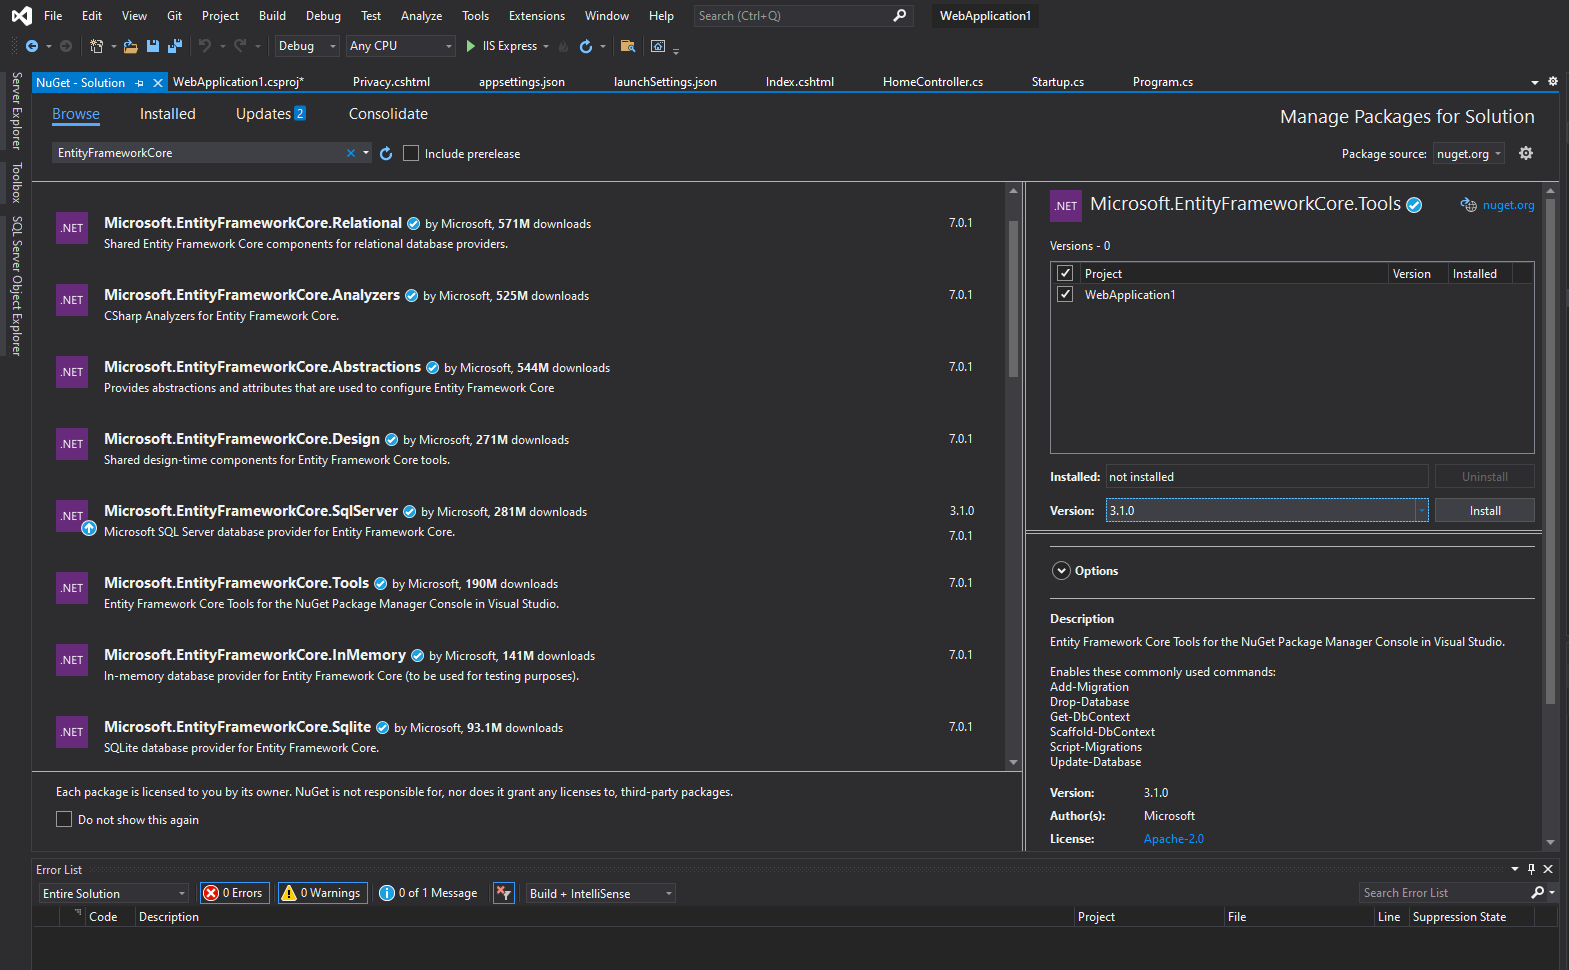Click the Hot Reload flame icon
This screenshot has width=1569, height=970.
coord(563,46)
